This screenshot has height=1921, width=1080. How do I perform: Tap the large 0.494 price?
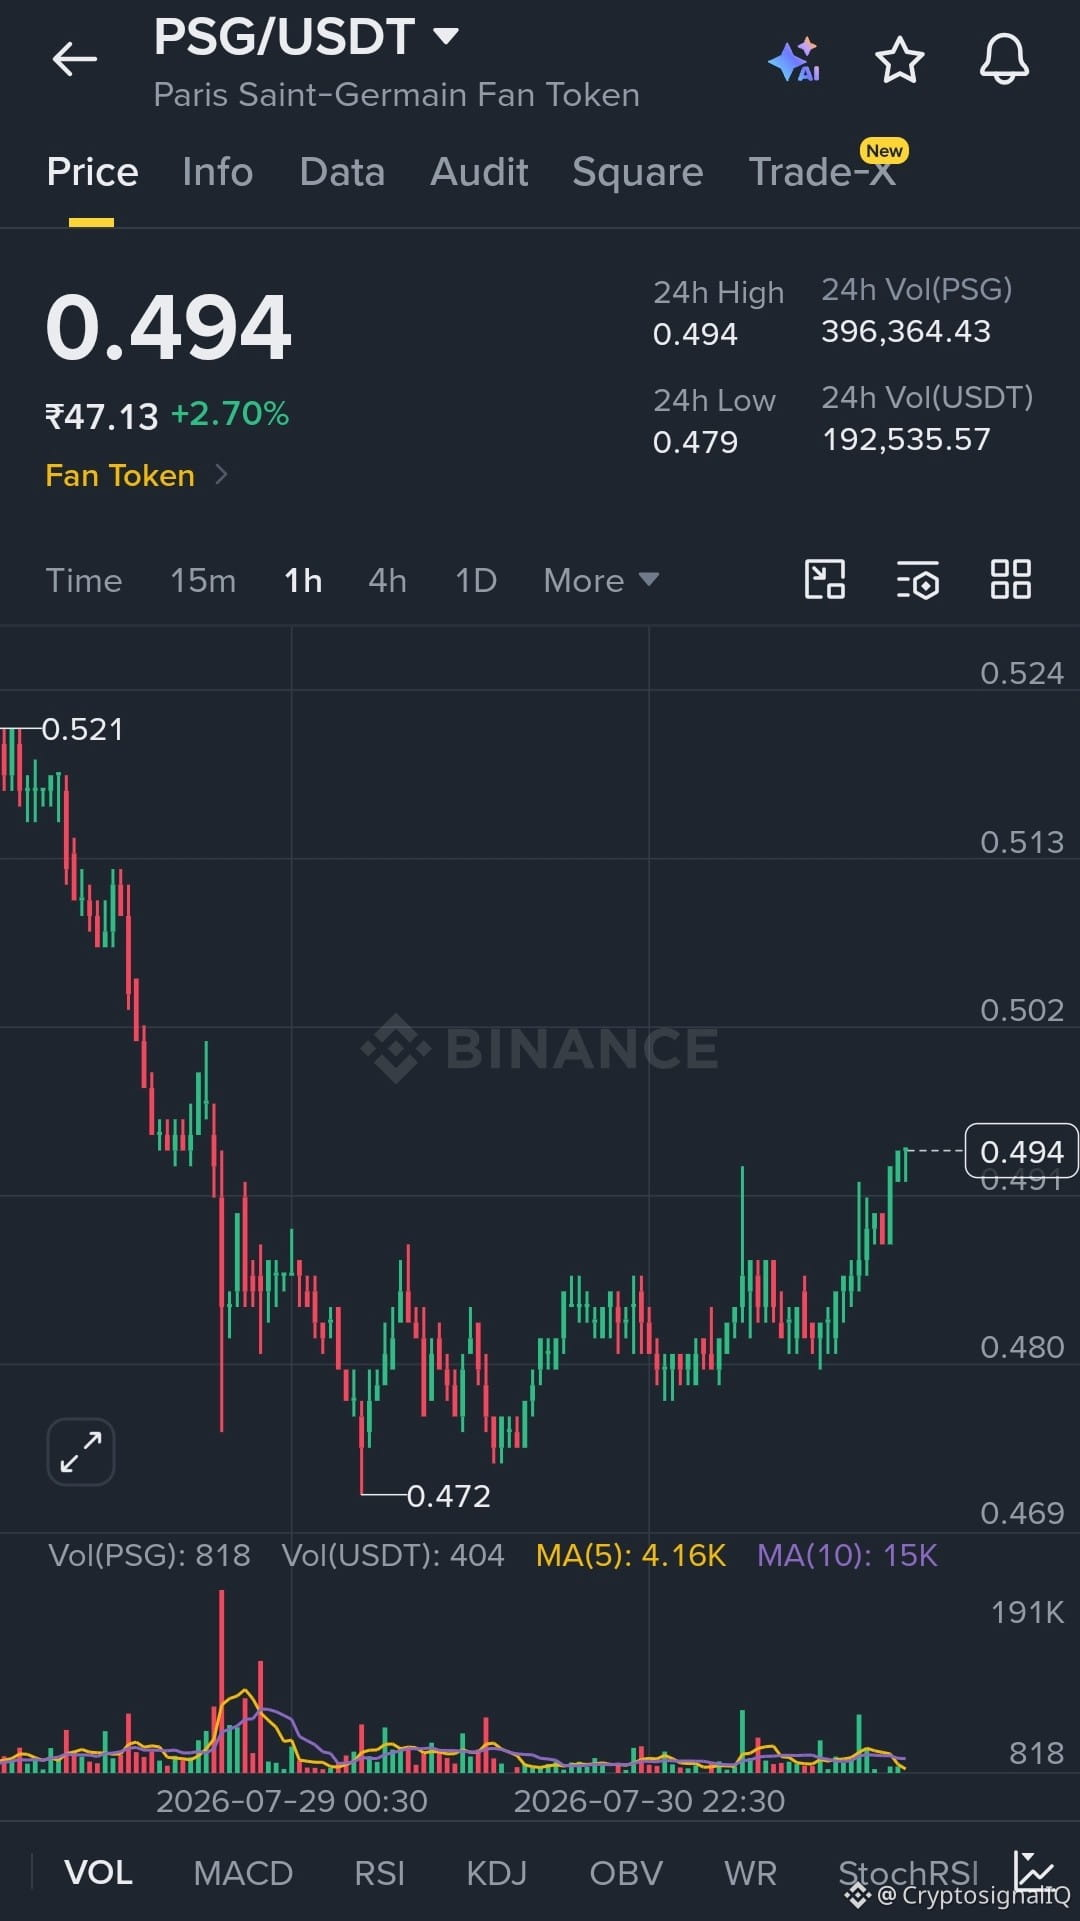tap(168, 328)
